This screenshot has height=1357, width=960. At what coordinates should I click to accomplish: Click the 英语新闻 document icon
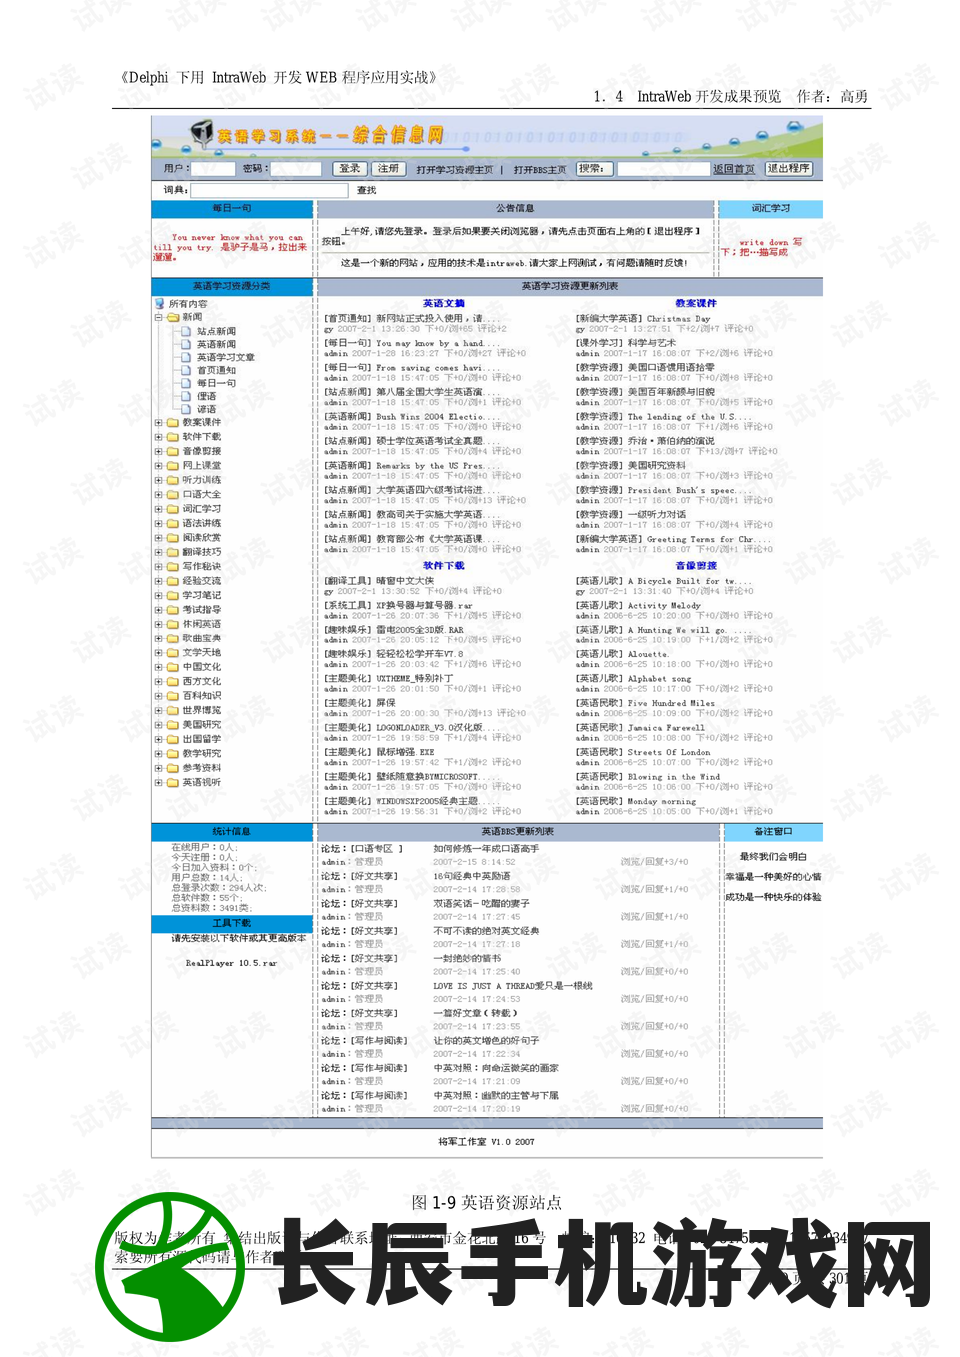[x=187, y=344]
